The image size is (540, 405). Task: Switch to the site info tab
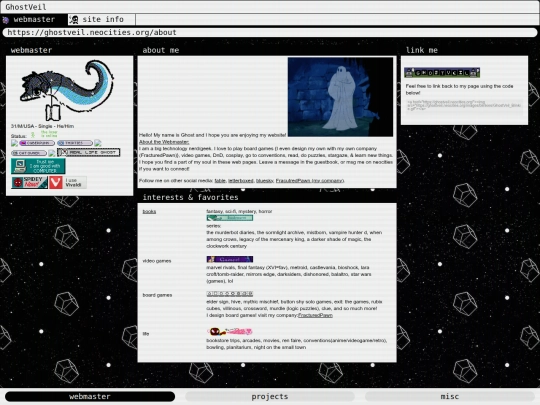coord(102,20)
